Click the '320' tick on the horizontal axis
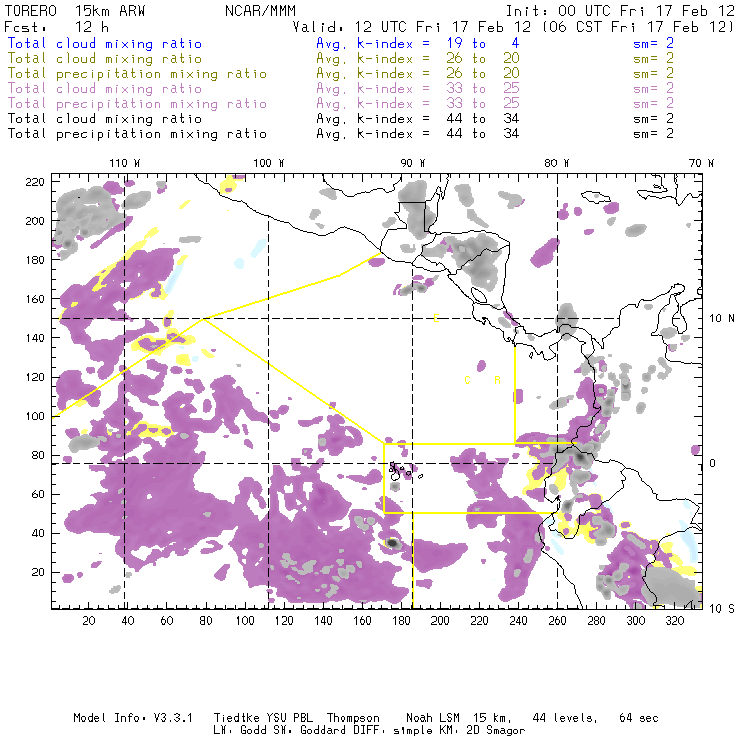 [674, 621]
